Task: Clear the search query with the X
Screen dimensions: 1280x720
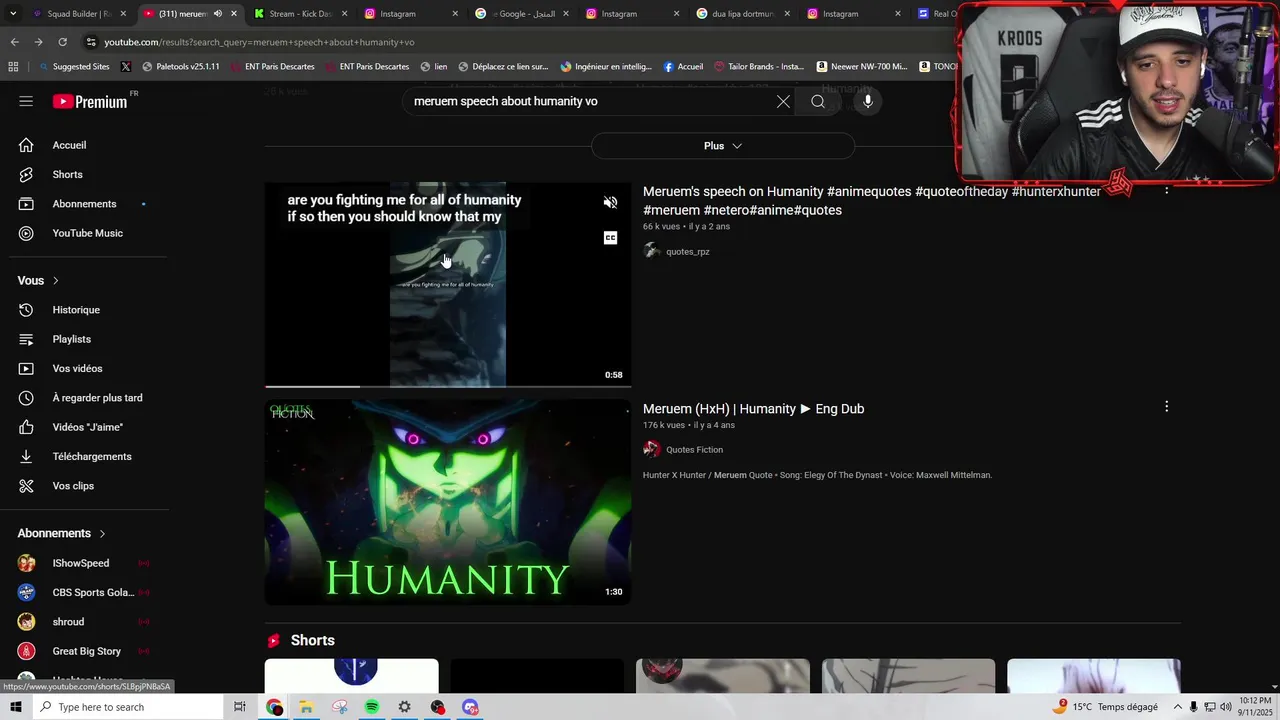Action: coord(783,101)
